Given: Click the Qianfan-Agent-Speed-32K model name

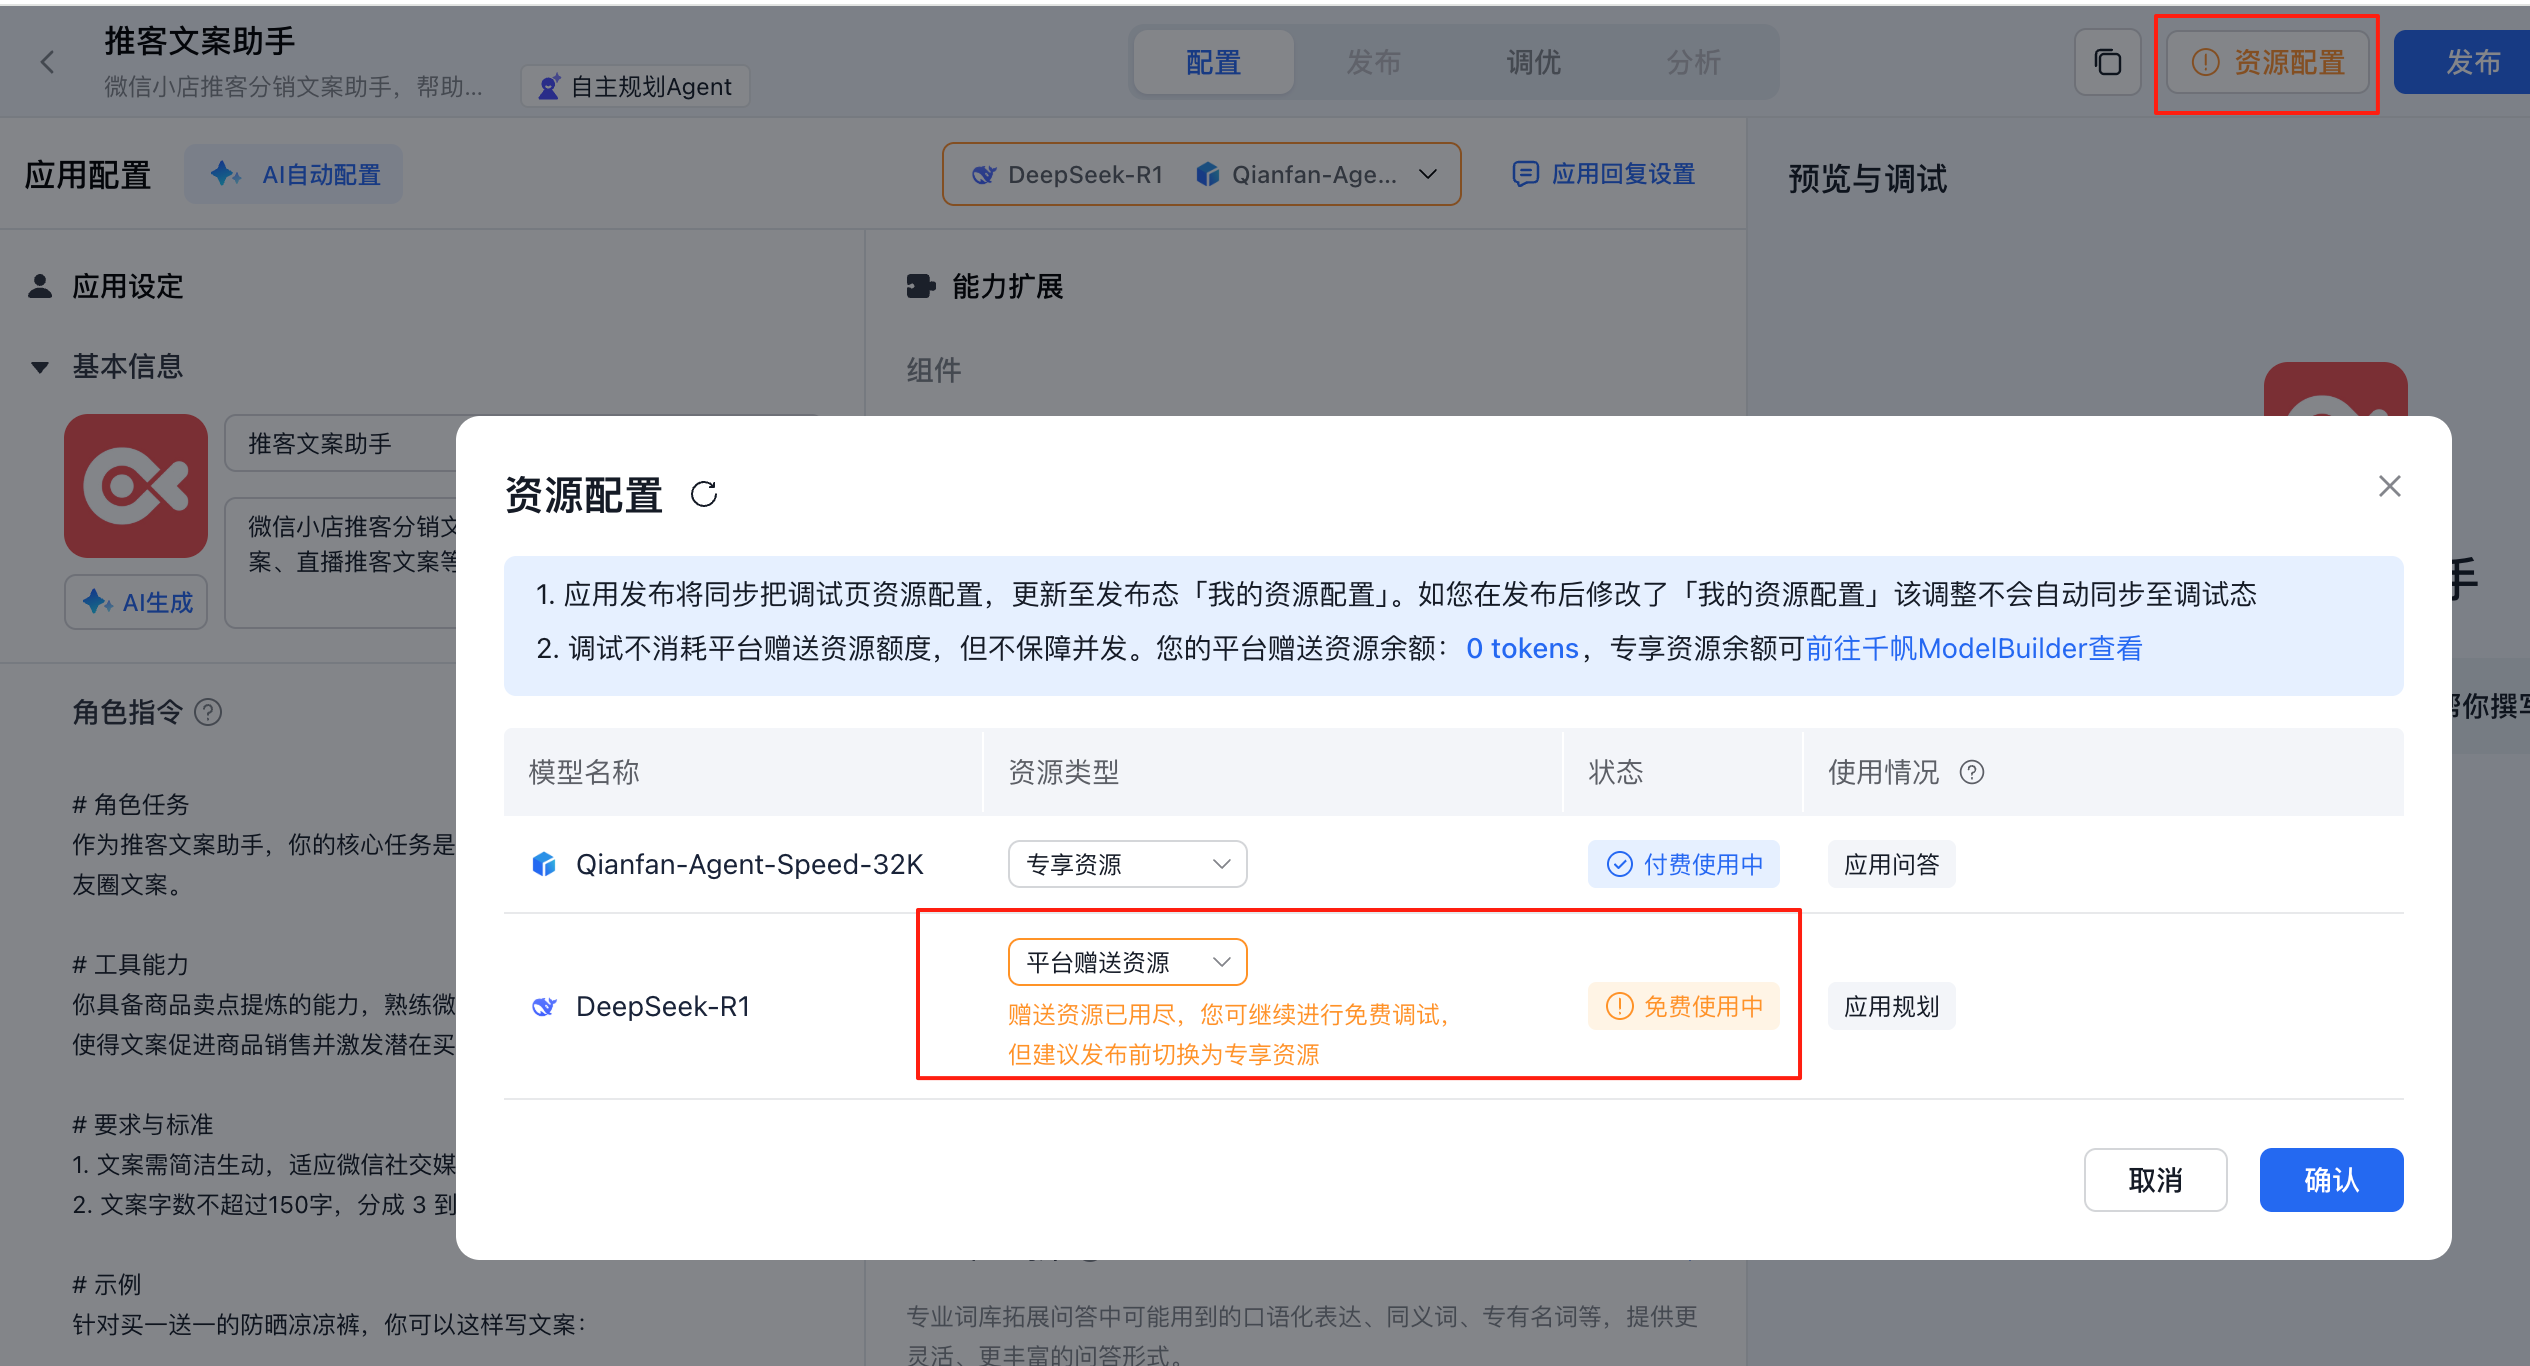Looking at the screenshot, I should pos(749,864).
